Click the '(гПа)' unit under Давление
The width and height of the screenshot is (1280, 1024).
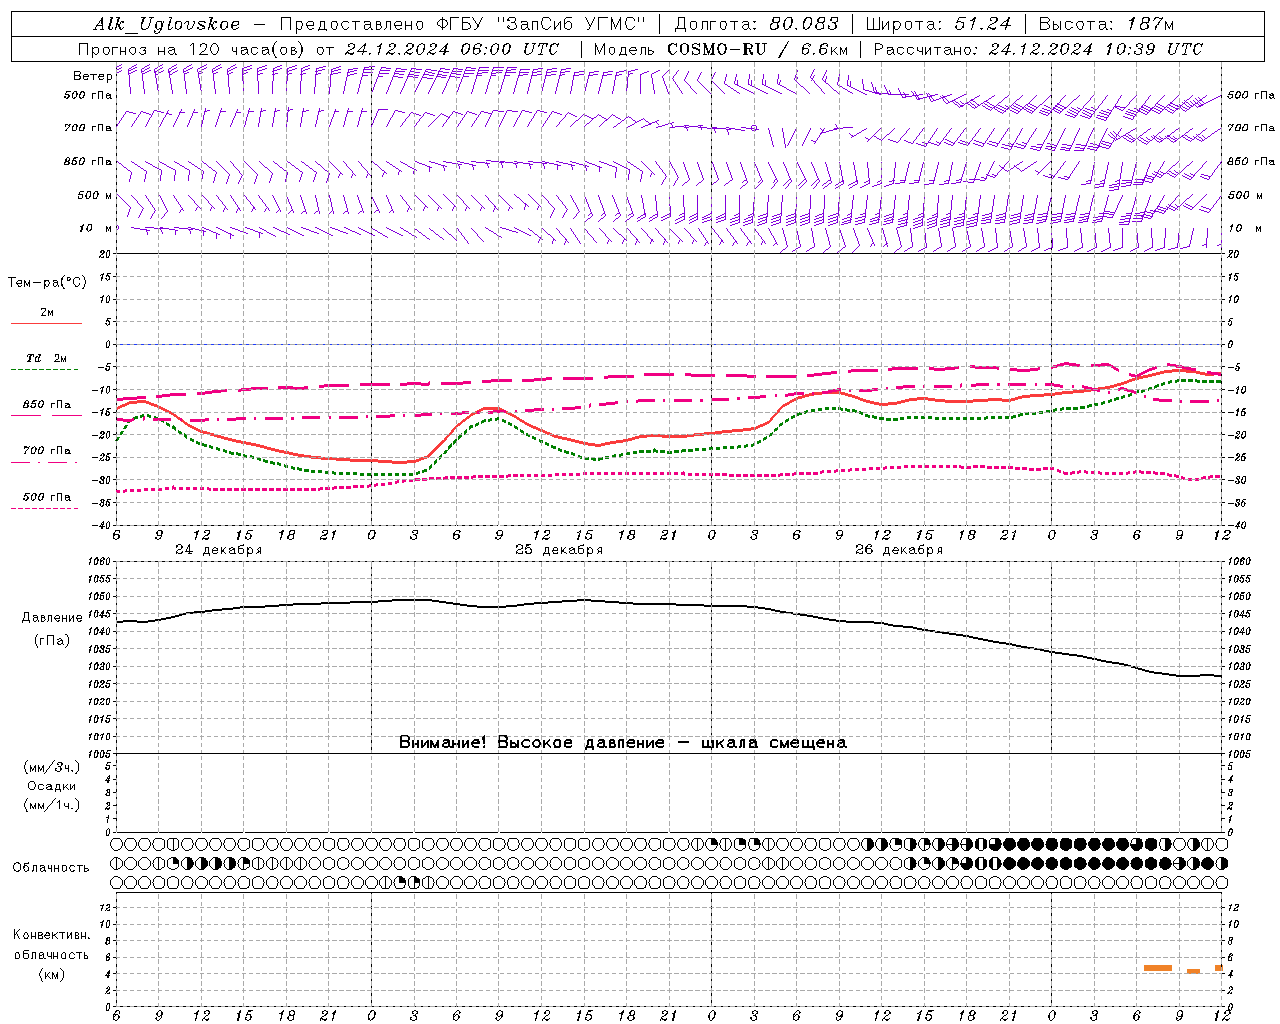click(52, 641)
